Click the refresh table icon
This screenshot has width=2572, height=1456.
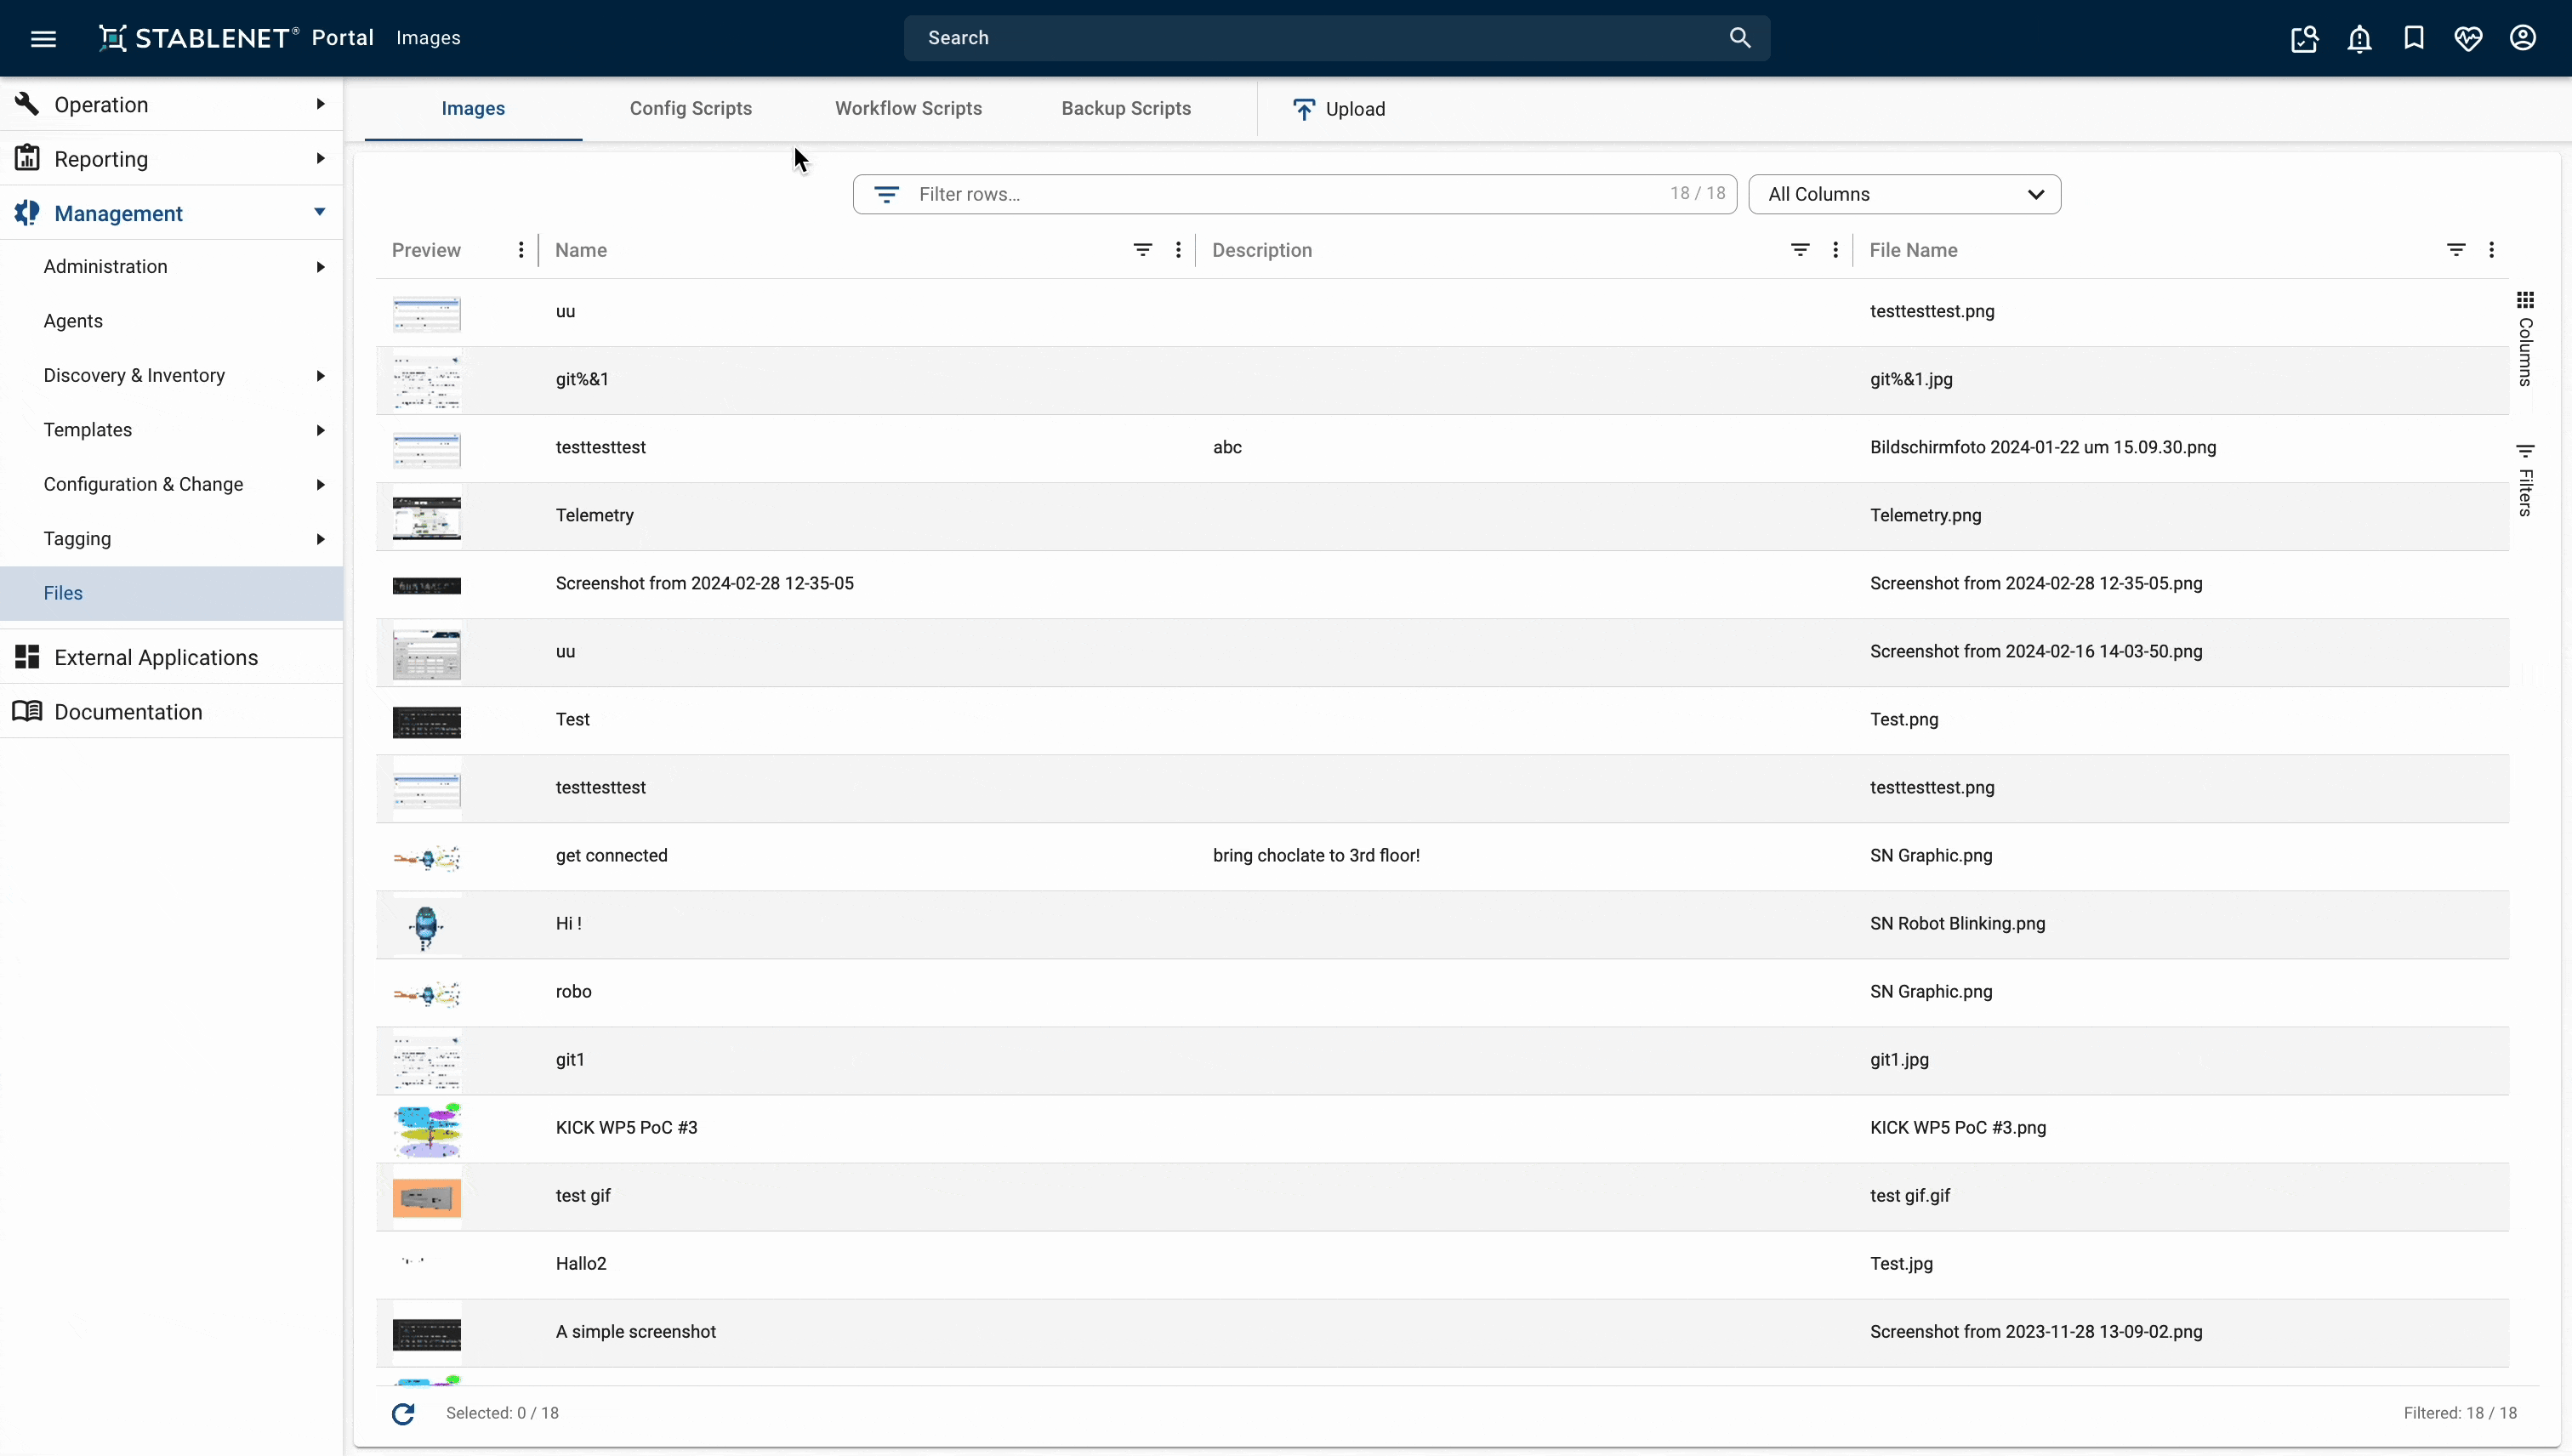[x=403, y=1413]
